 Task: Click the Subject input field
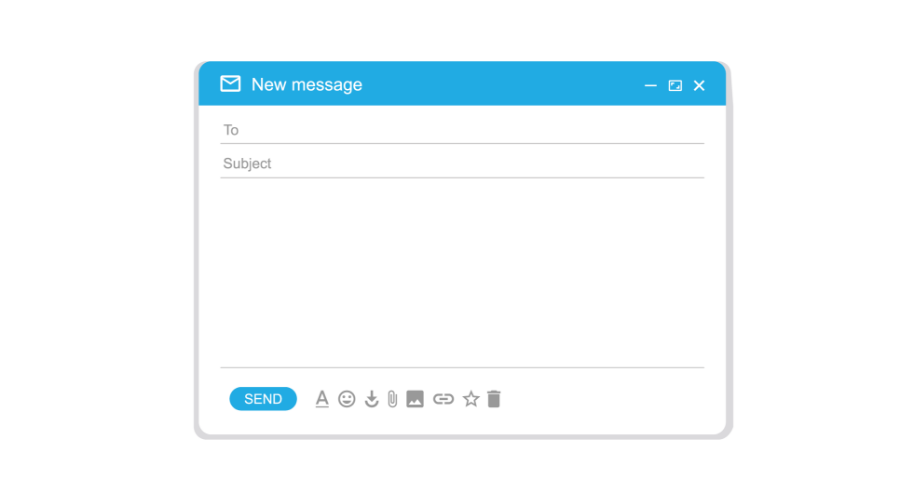[462, 164]
